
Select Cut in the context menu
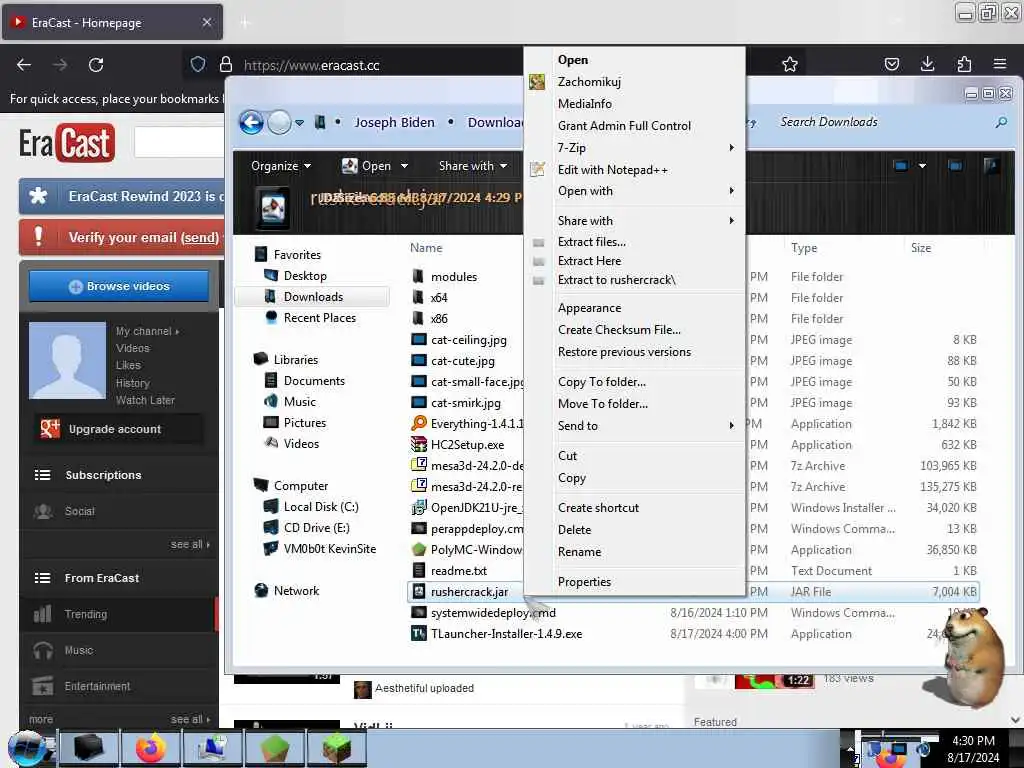[x=567, y=456]
